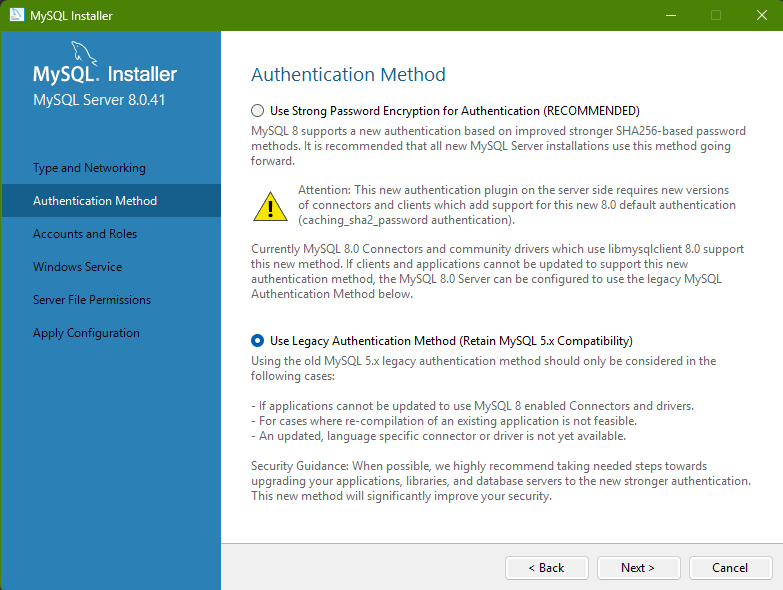Select Use Strong Password Encryption radio button
Viewport: 783px width, 590px height.
pos(258,111)
